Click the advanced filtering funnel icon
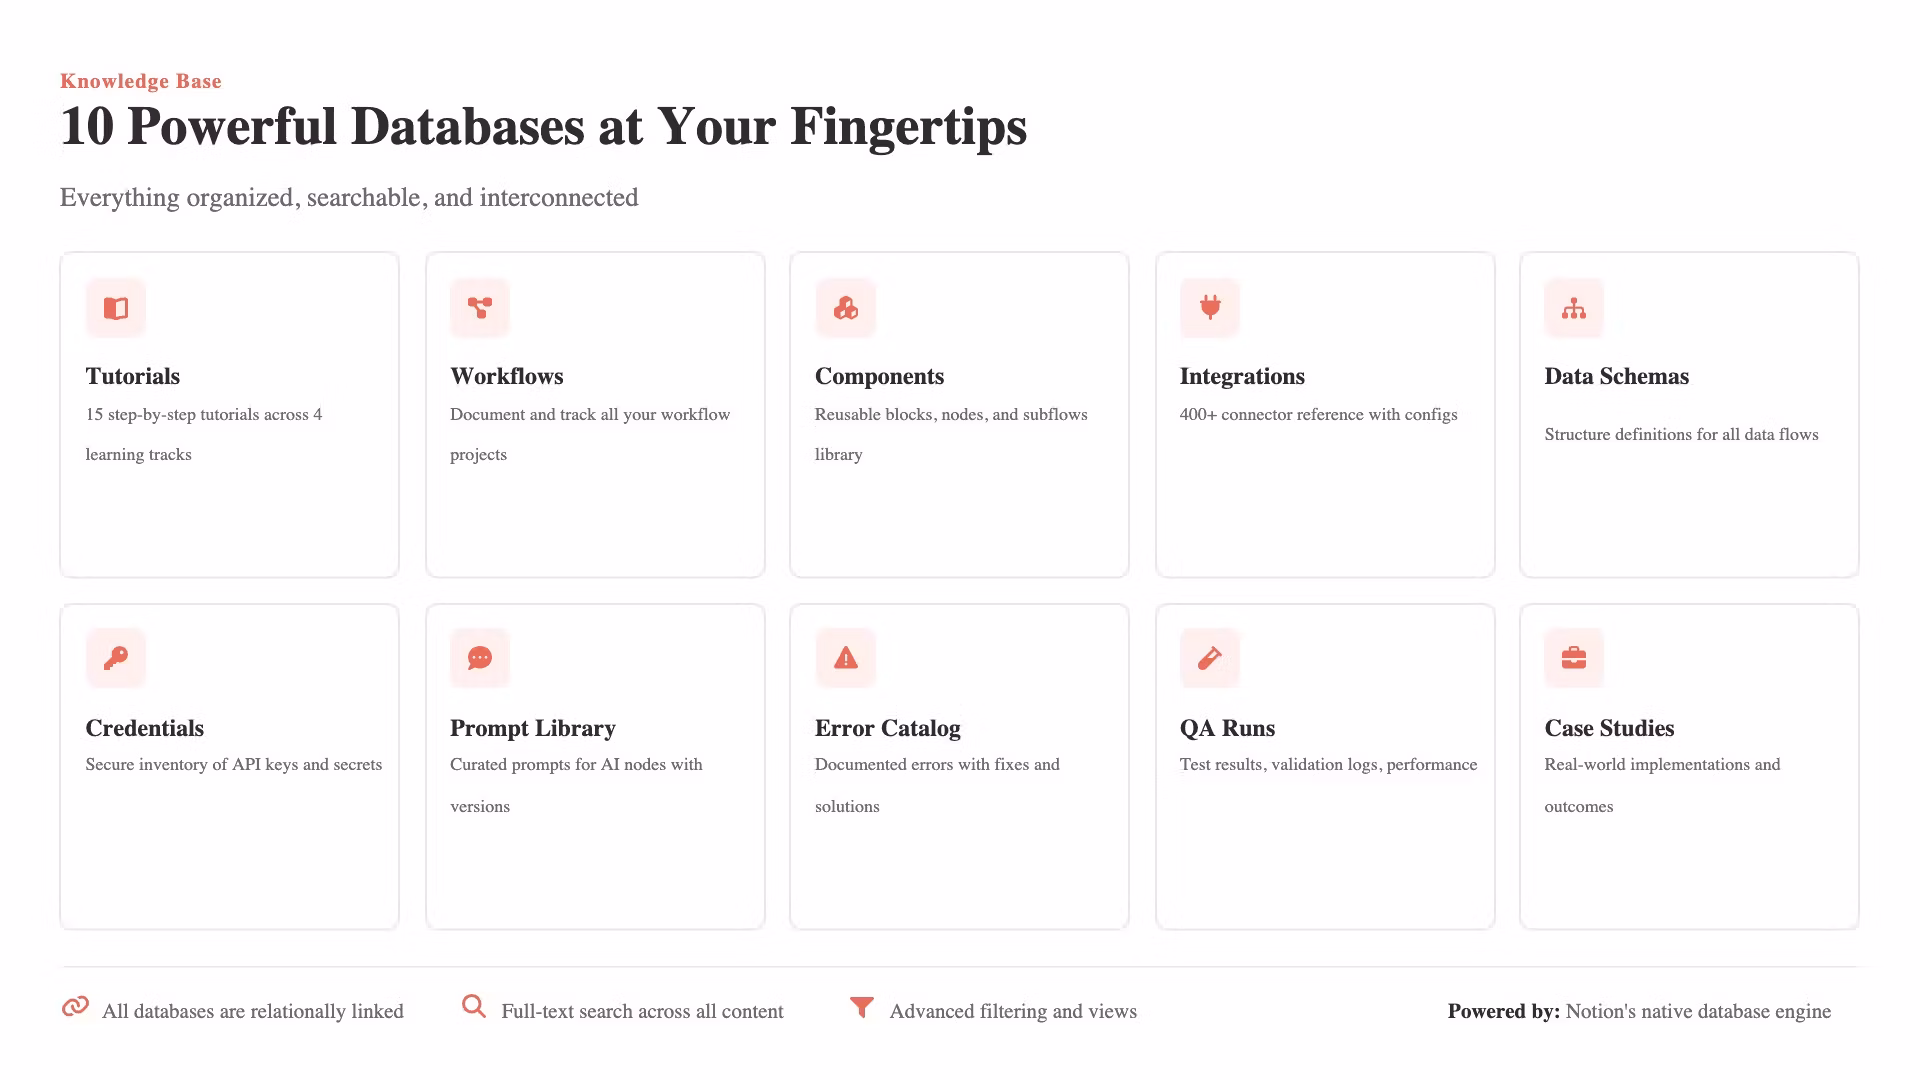Image resolution: width=1920 pixels, height=1080 pixels. point(862,1007)
